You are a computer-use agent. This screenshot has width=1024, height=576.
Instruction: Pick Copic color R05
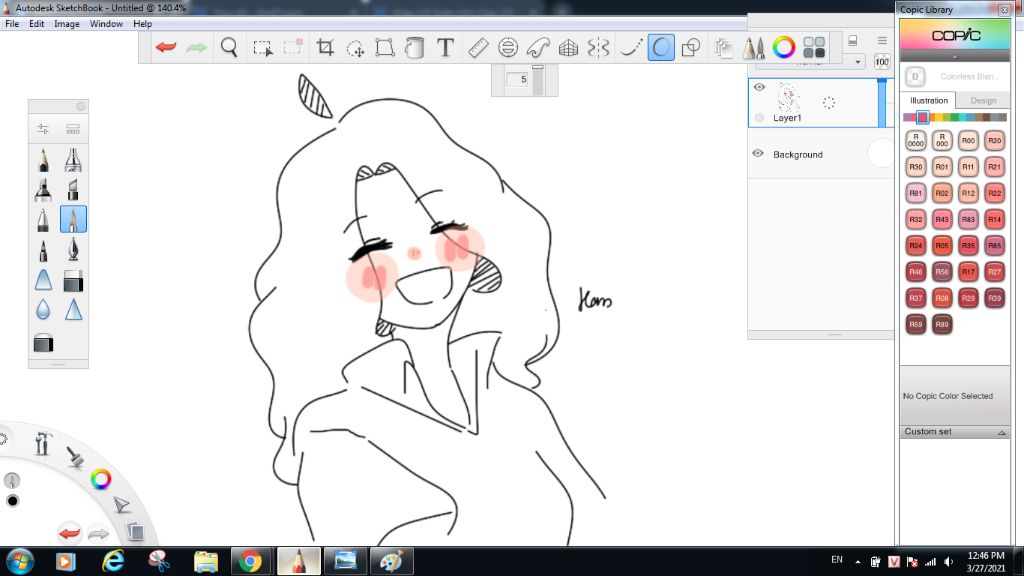[942, 246]
